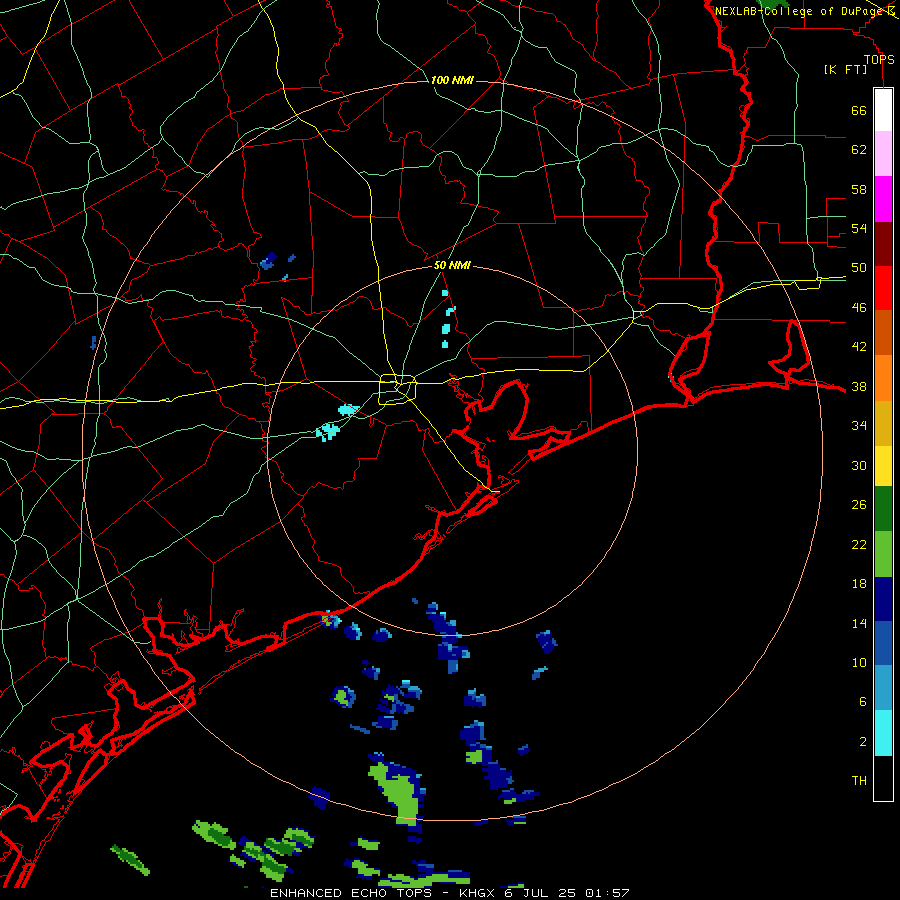Click the medium blue swatch near 14
The image size is (900, 900).
[x=883, y=643]
